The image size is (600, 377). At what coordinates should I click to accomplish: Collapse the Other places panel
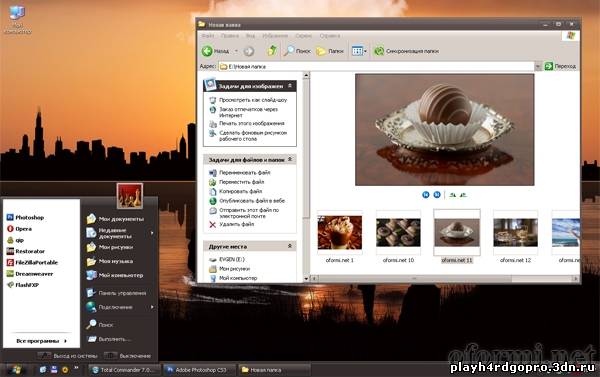click(x=290, y=246)
